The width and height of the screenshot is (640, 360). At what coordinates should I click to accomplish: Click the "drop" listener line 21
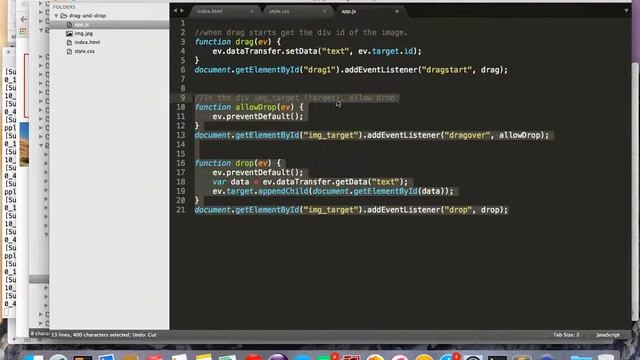pyautogui.click(x=351, y=210)
